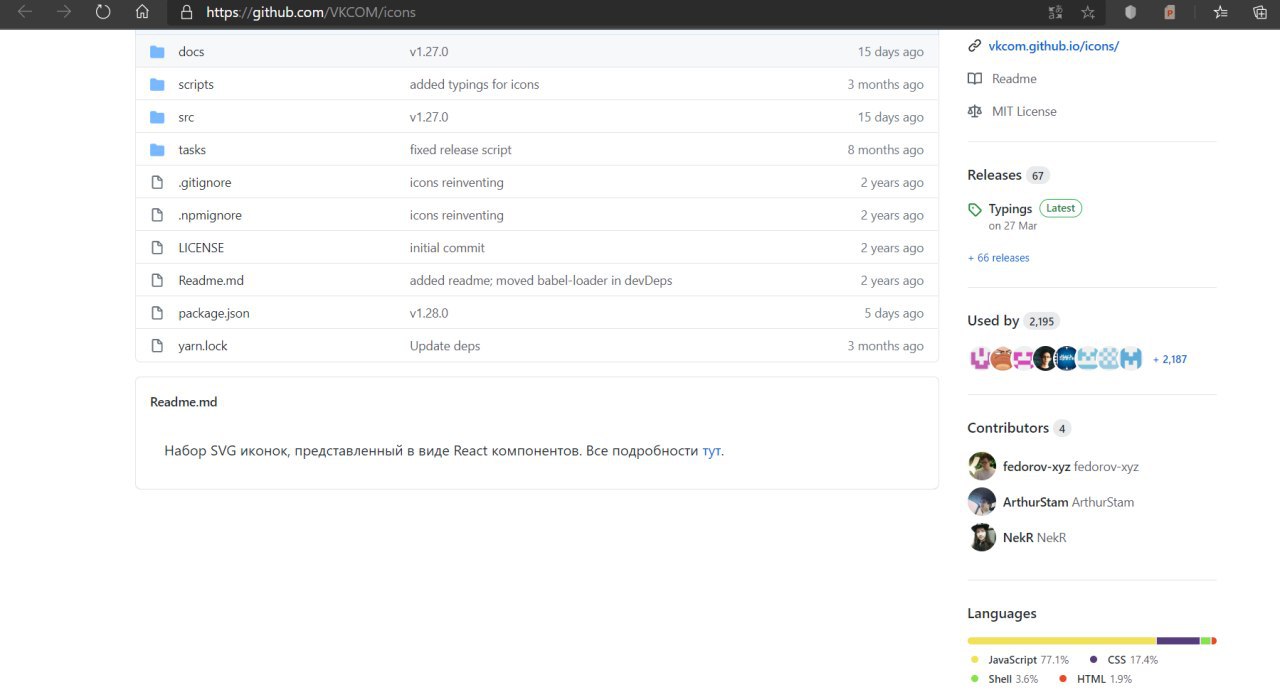Click the LICENSE file icon

[157, 248]
